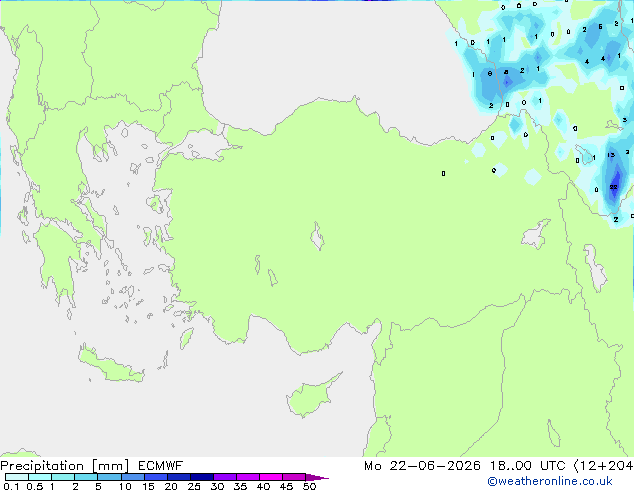Click the '18..00 UTC' time text
634x490 pixels.
527,466
